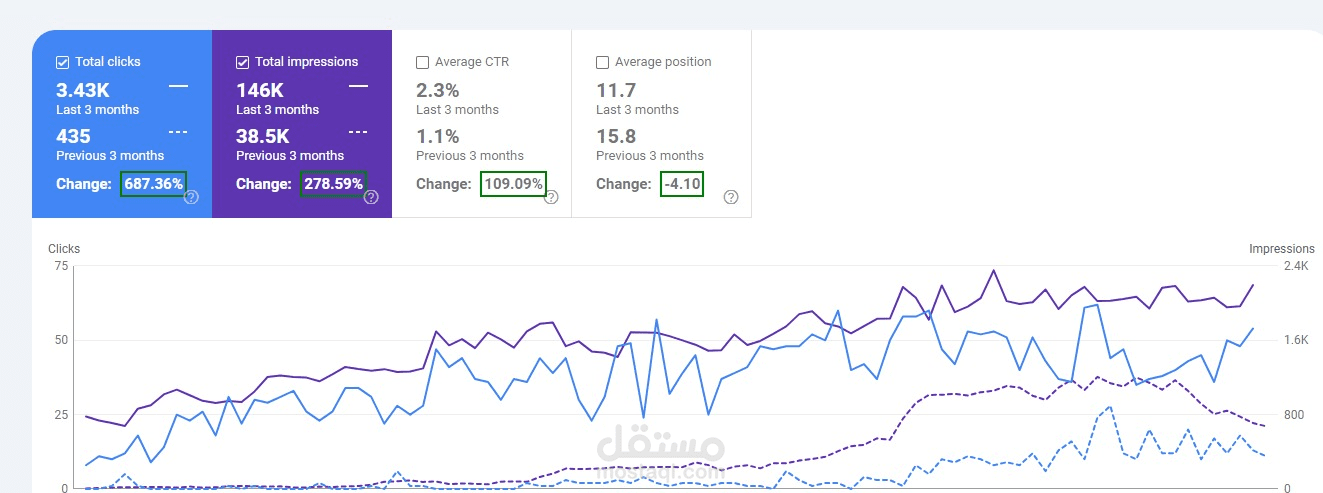
Task: Open help icon on Average position card
Action: point(731,197)
